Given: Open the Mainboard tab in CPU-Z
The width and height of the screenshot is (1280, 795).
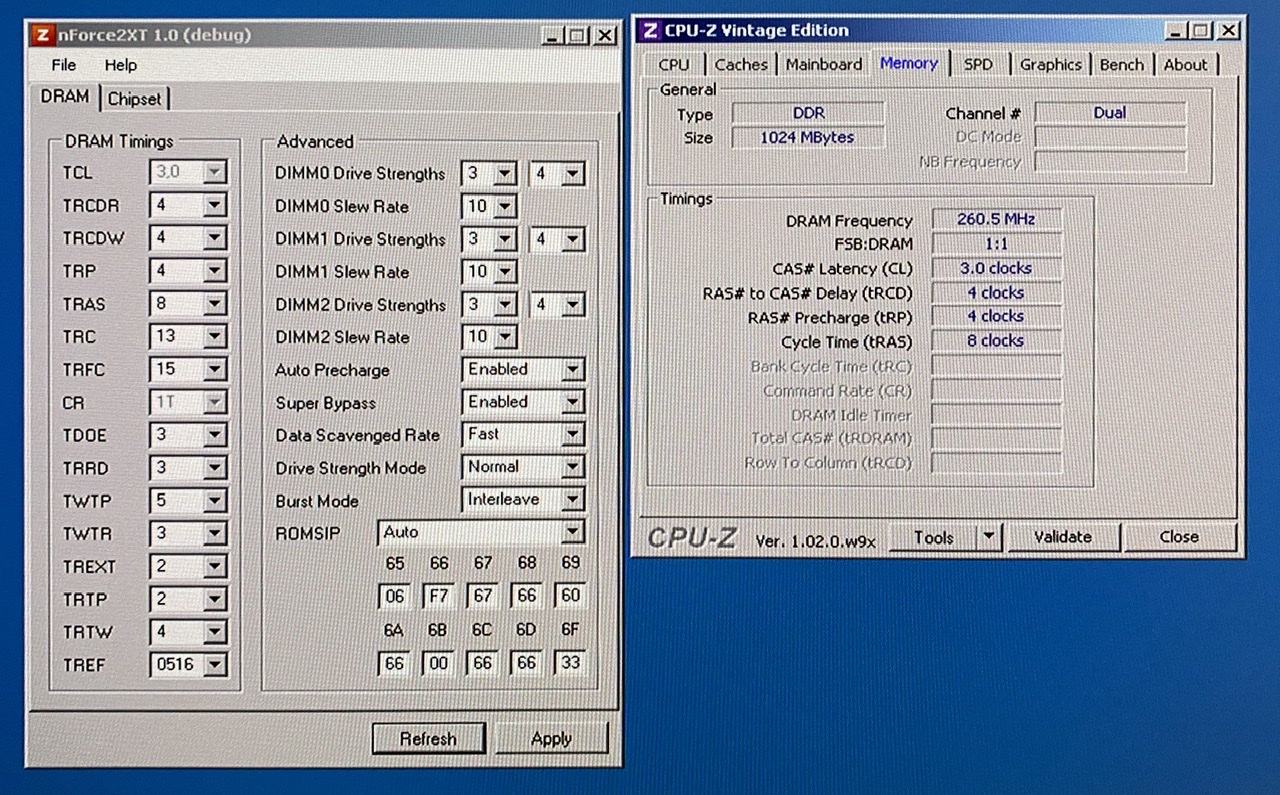Looking at the screenshot, I should point(824,65).
